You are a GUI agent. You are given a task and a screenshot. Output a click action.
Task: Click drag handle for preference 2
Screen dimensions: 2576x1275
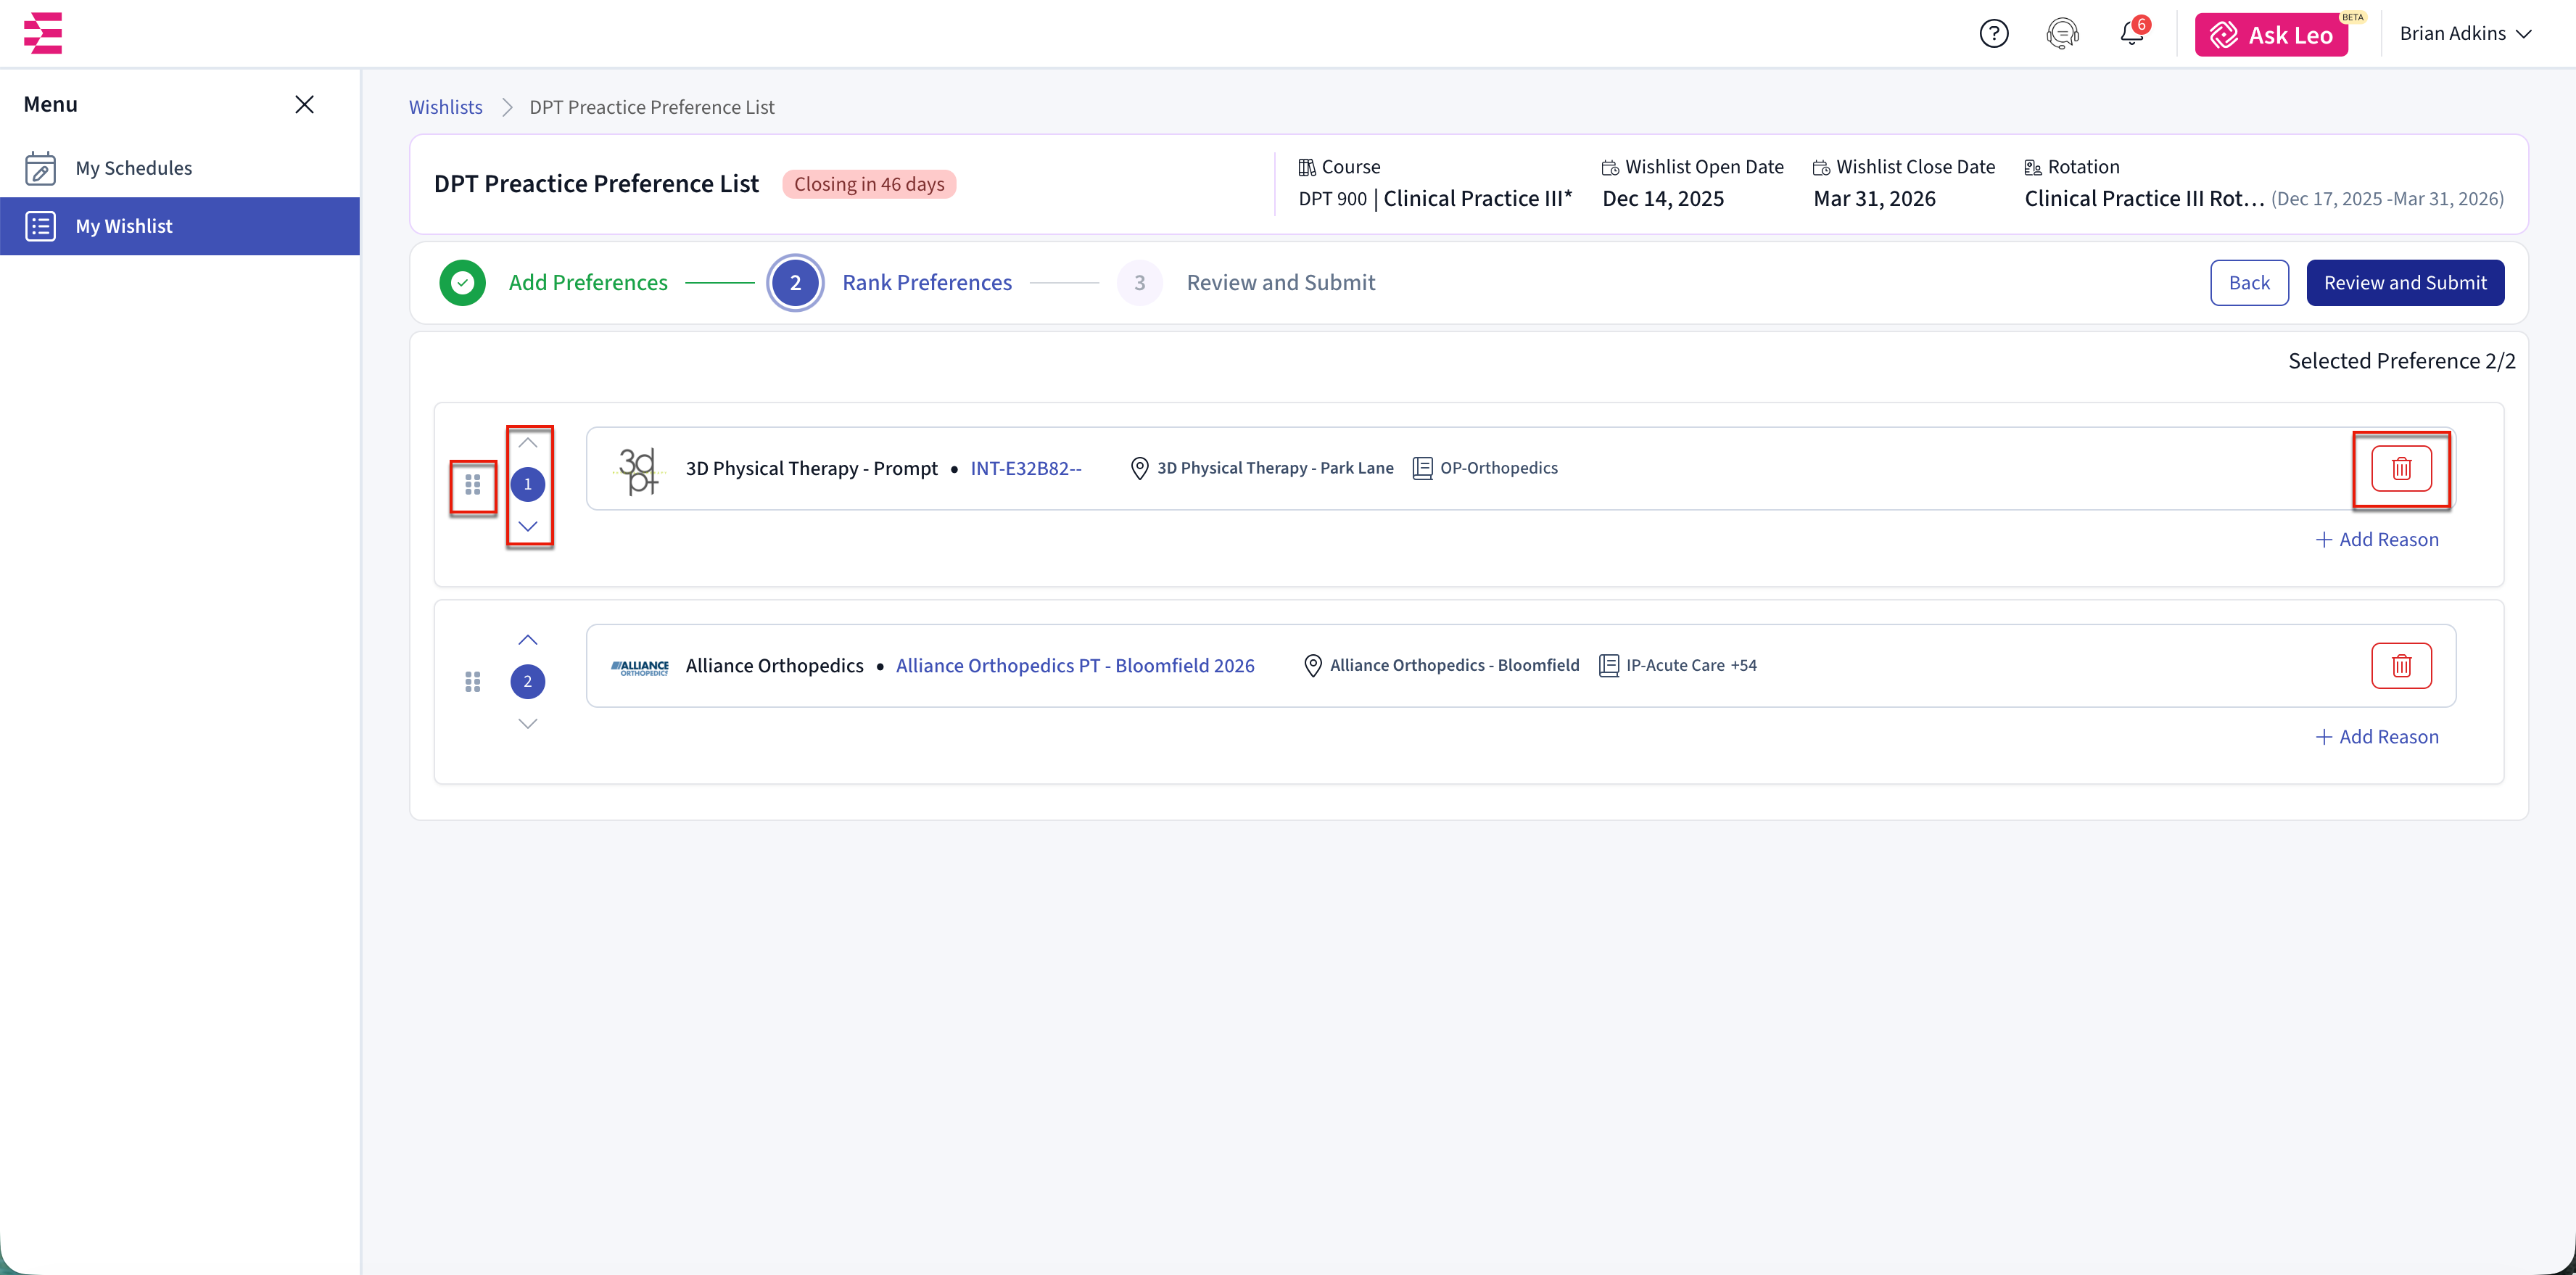(473, 682)
